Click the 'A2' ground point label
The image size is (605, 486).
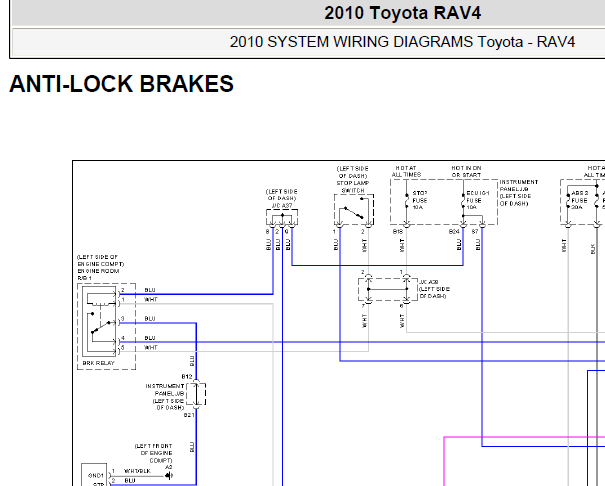tap(169, 467)
